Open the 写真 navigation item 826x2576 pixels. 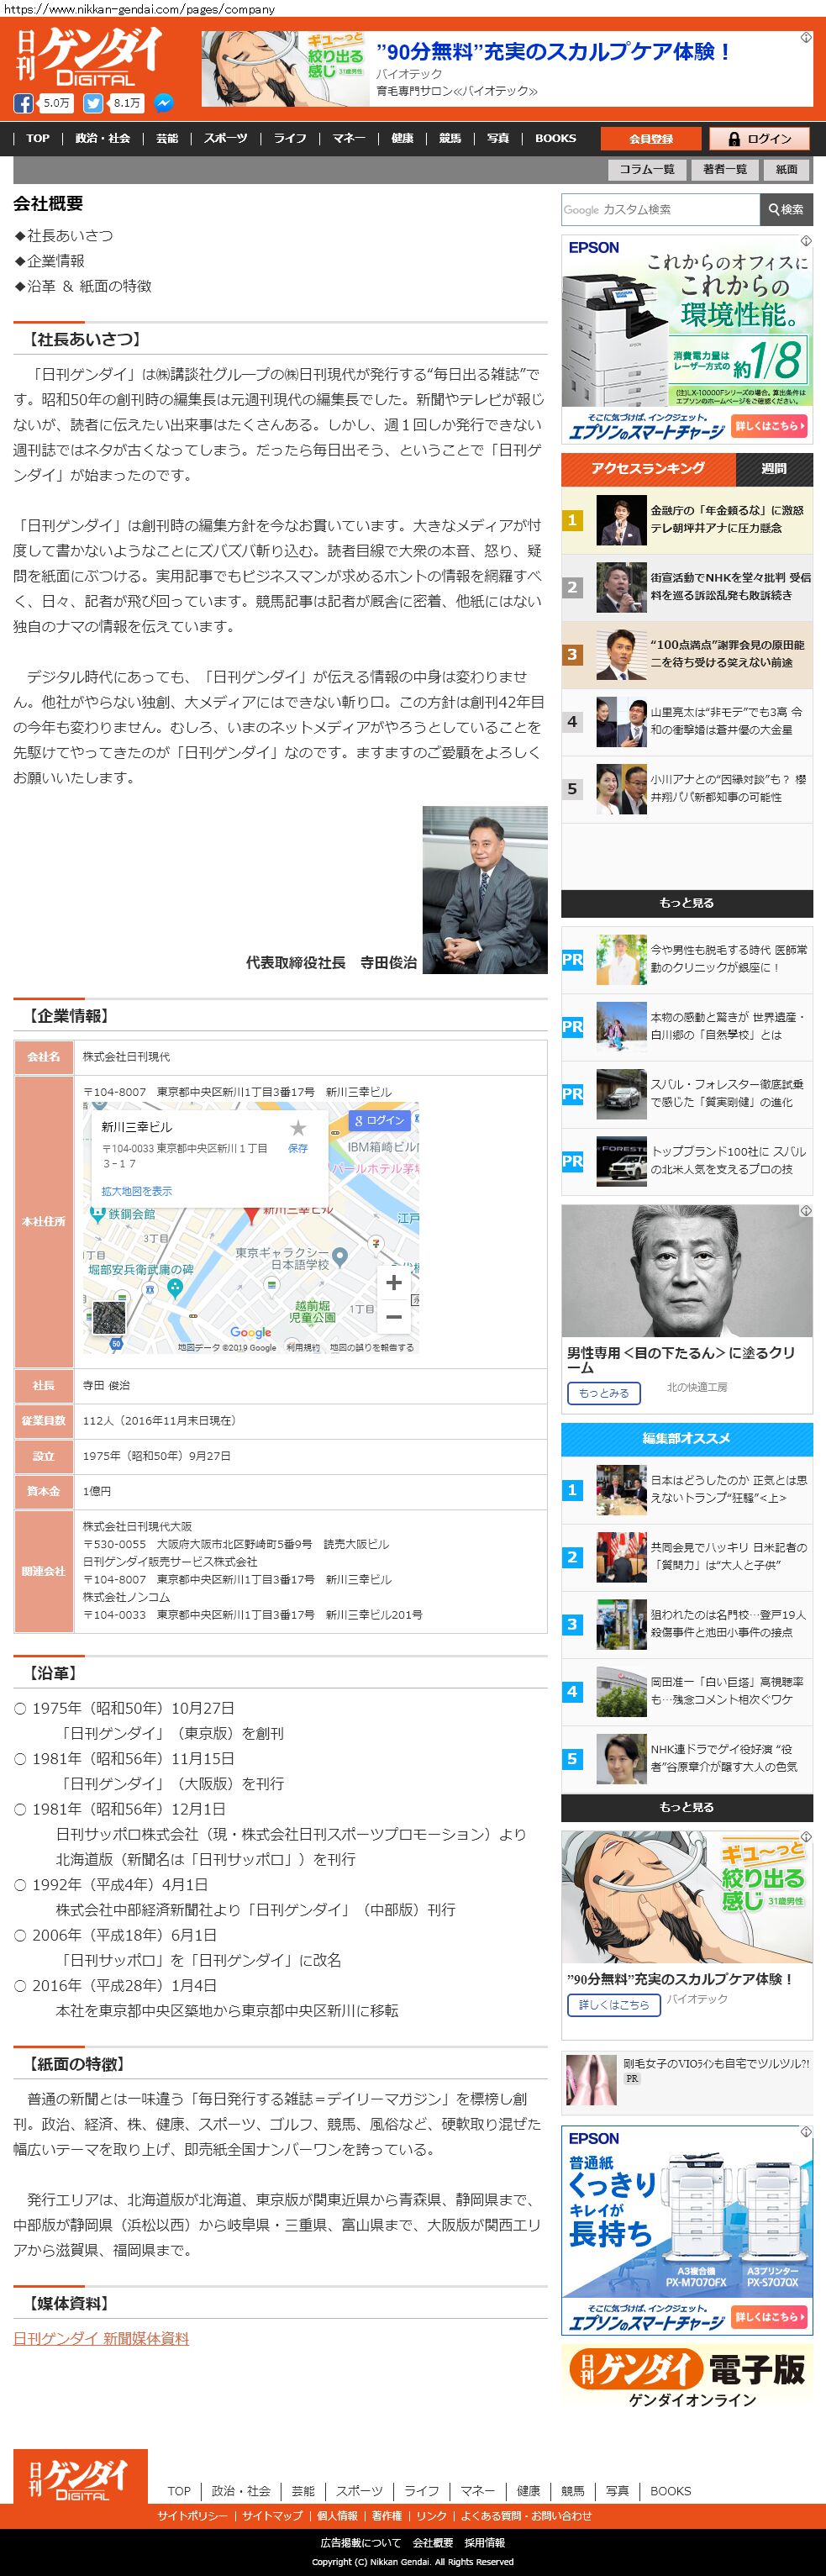(498, 138)
